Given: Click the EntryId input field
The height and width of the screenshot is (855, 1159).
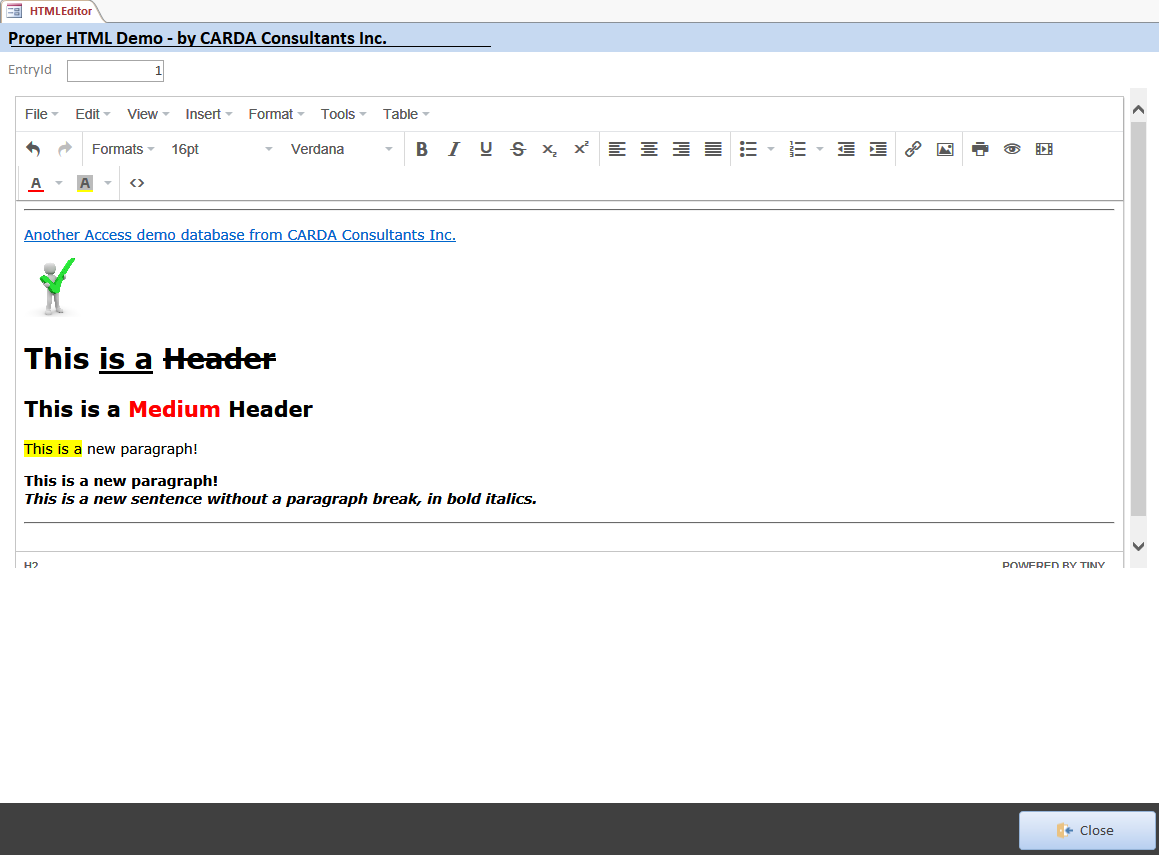Looking at the screenshot, I should (x=115, y=71).
